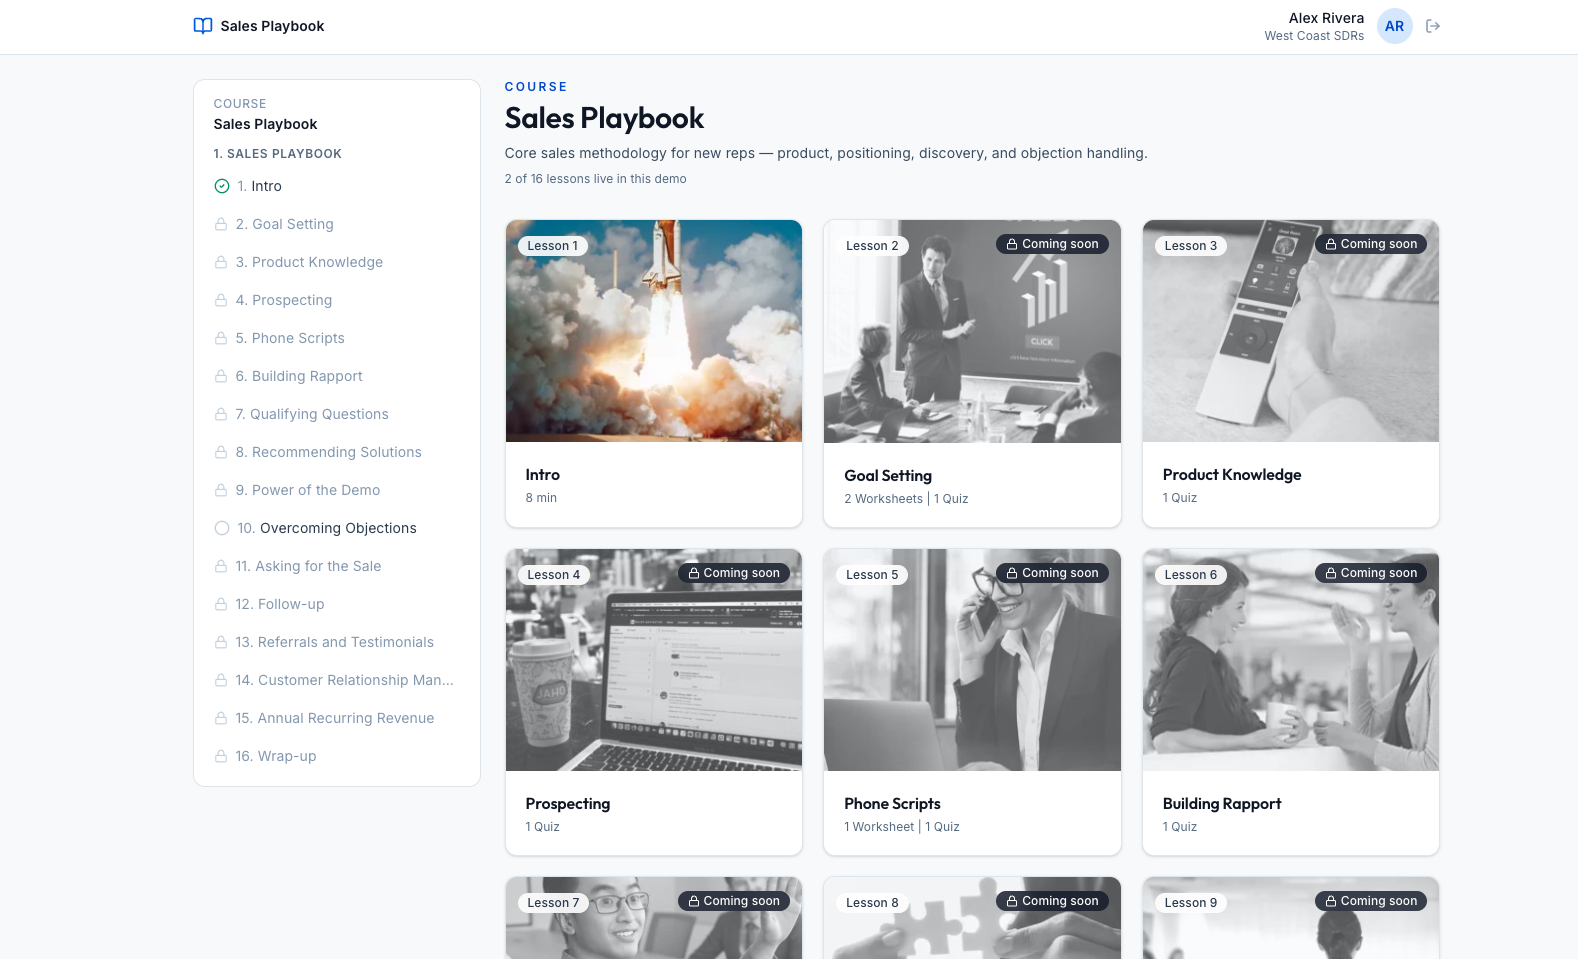Click the lock icon beside Qualifying Questions
Image resolution: width=1578 pixels, height=959 pixels.
point(221,414)
